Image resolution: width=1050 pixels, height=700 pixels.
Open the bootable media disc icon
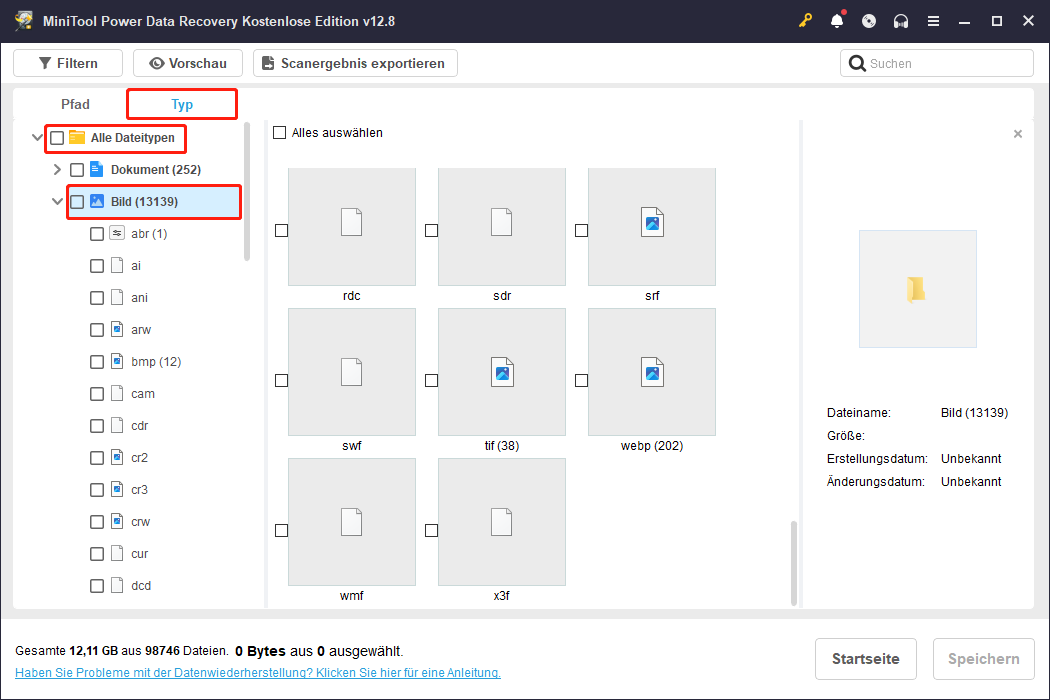tap(869, 20)
